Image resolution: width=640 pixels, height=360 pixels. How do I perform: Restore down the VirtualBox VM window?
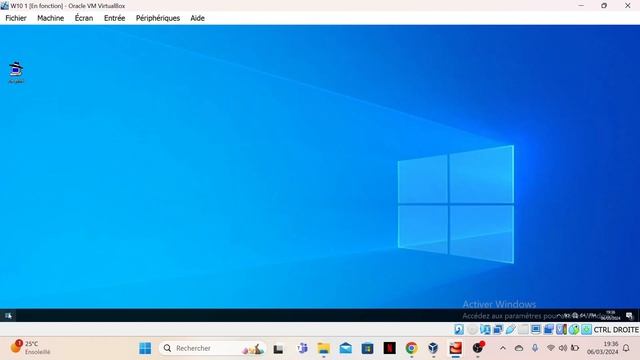coord(604,5)
